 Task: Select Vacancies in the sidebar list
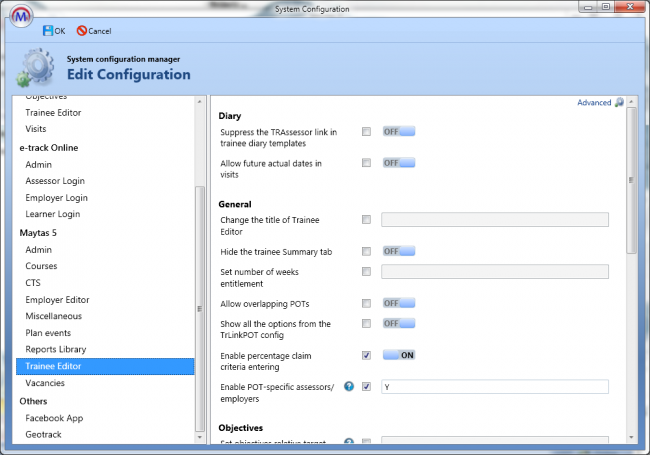(47, 383)
